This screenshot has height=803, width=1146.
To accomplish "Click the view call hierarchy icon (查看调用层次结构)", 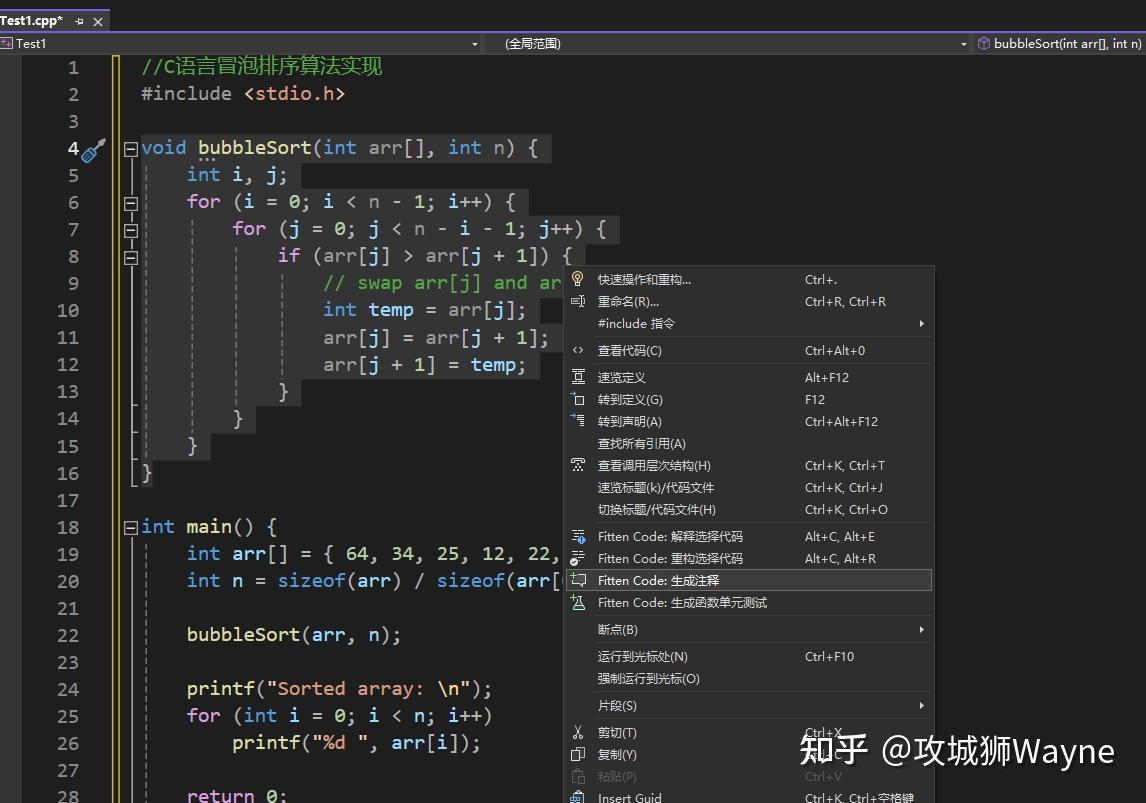I will (x=578, y=465).
